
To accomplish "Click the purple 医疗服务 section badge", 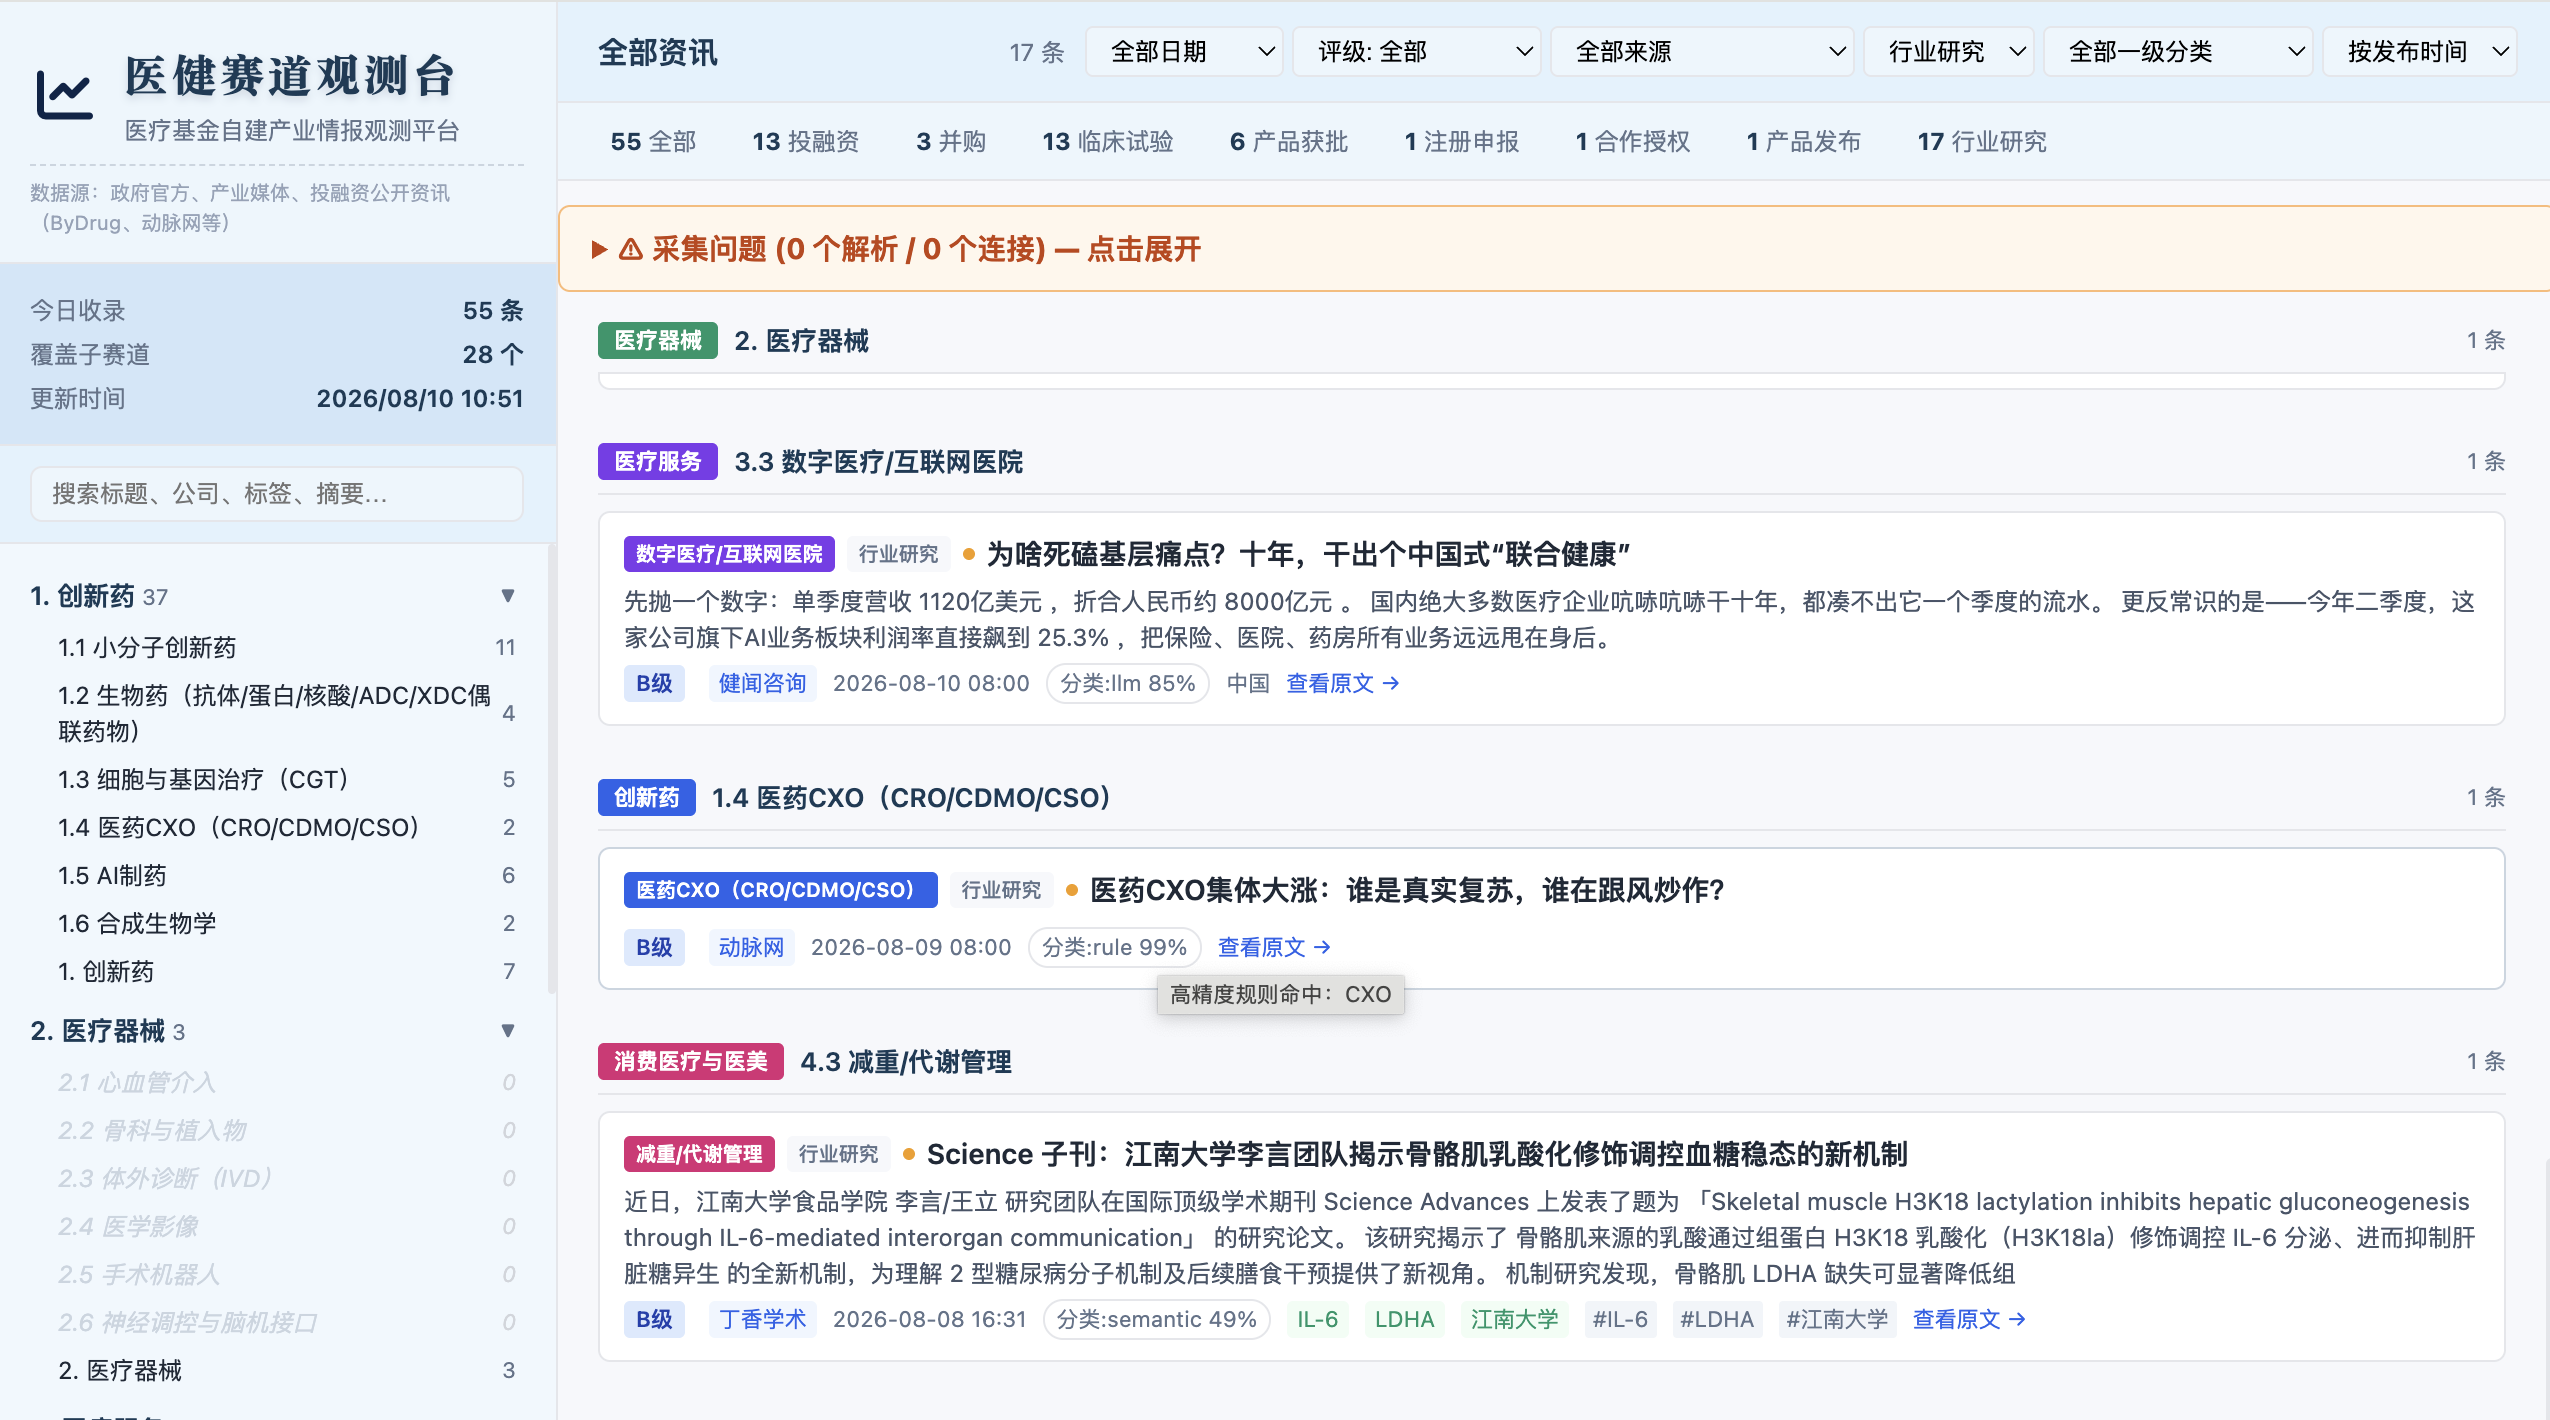I will (x=658, y=462).
